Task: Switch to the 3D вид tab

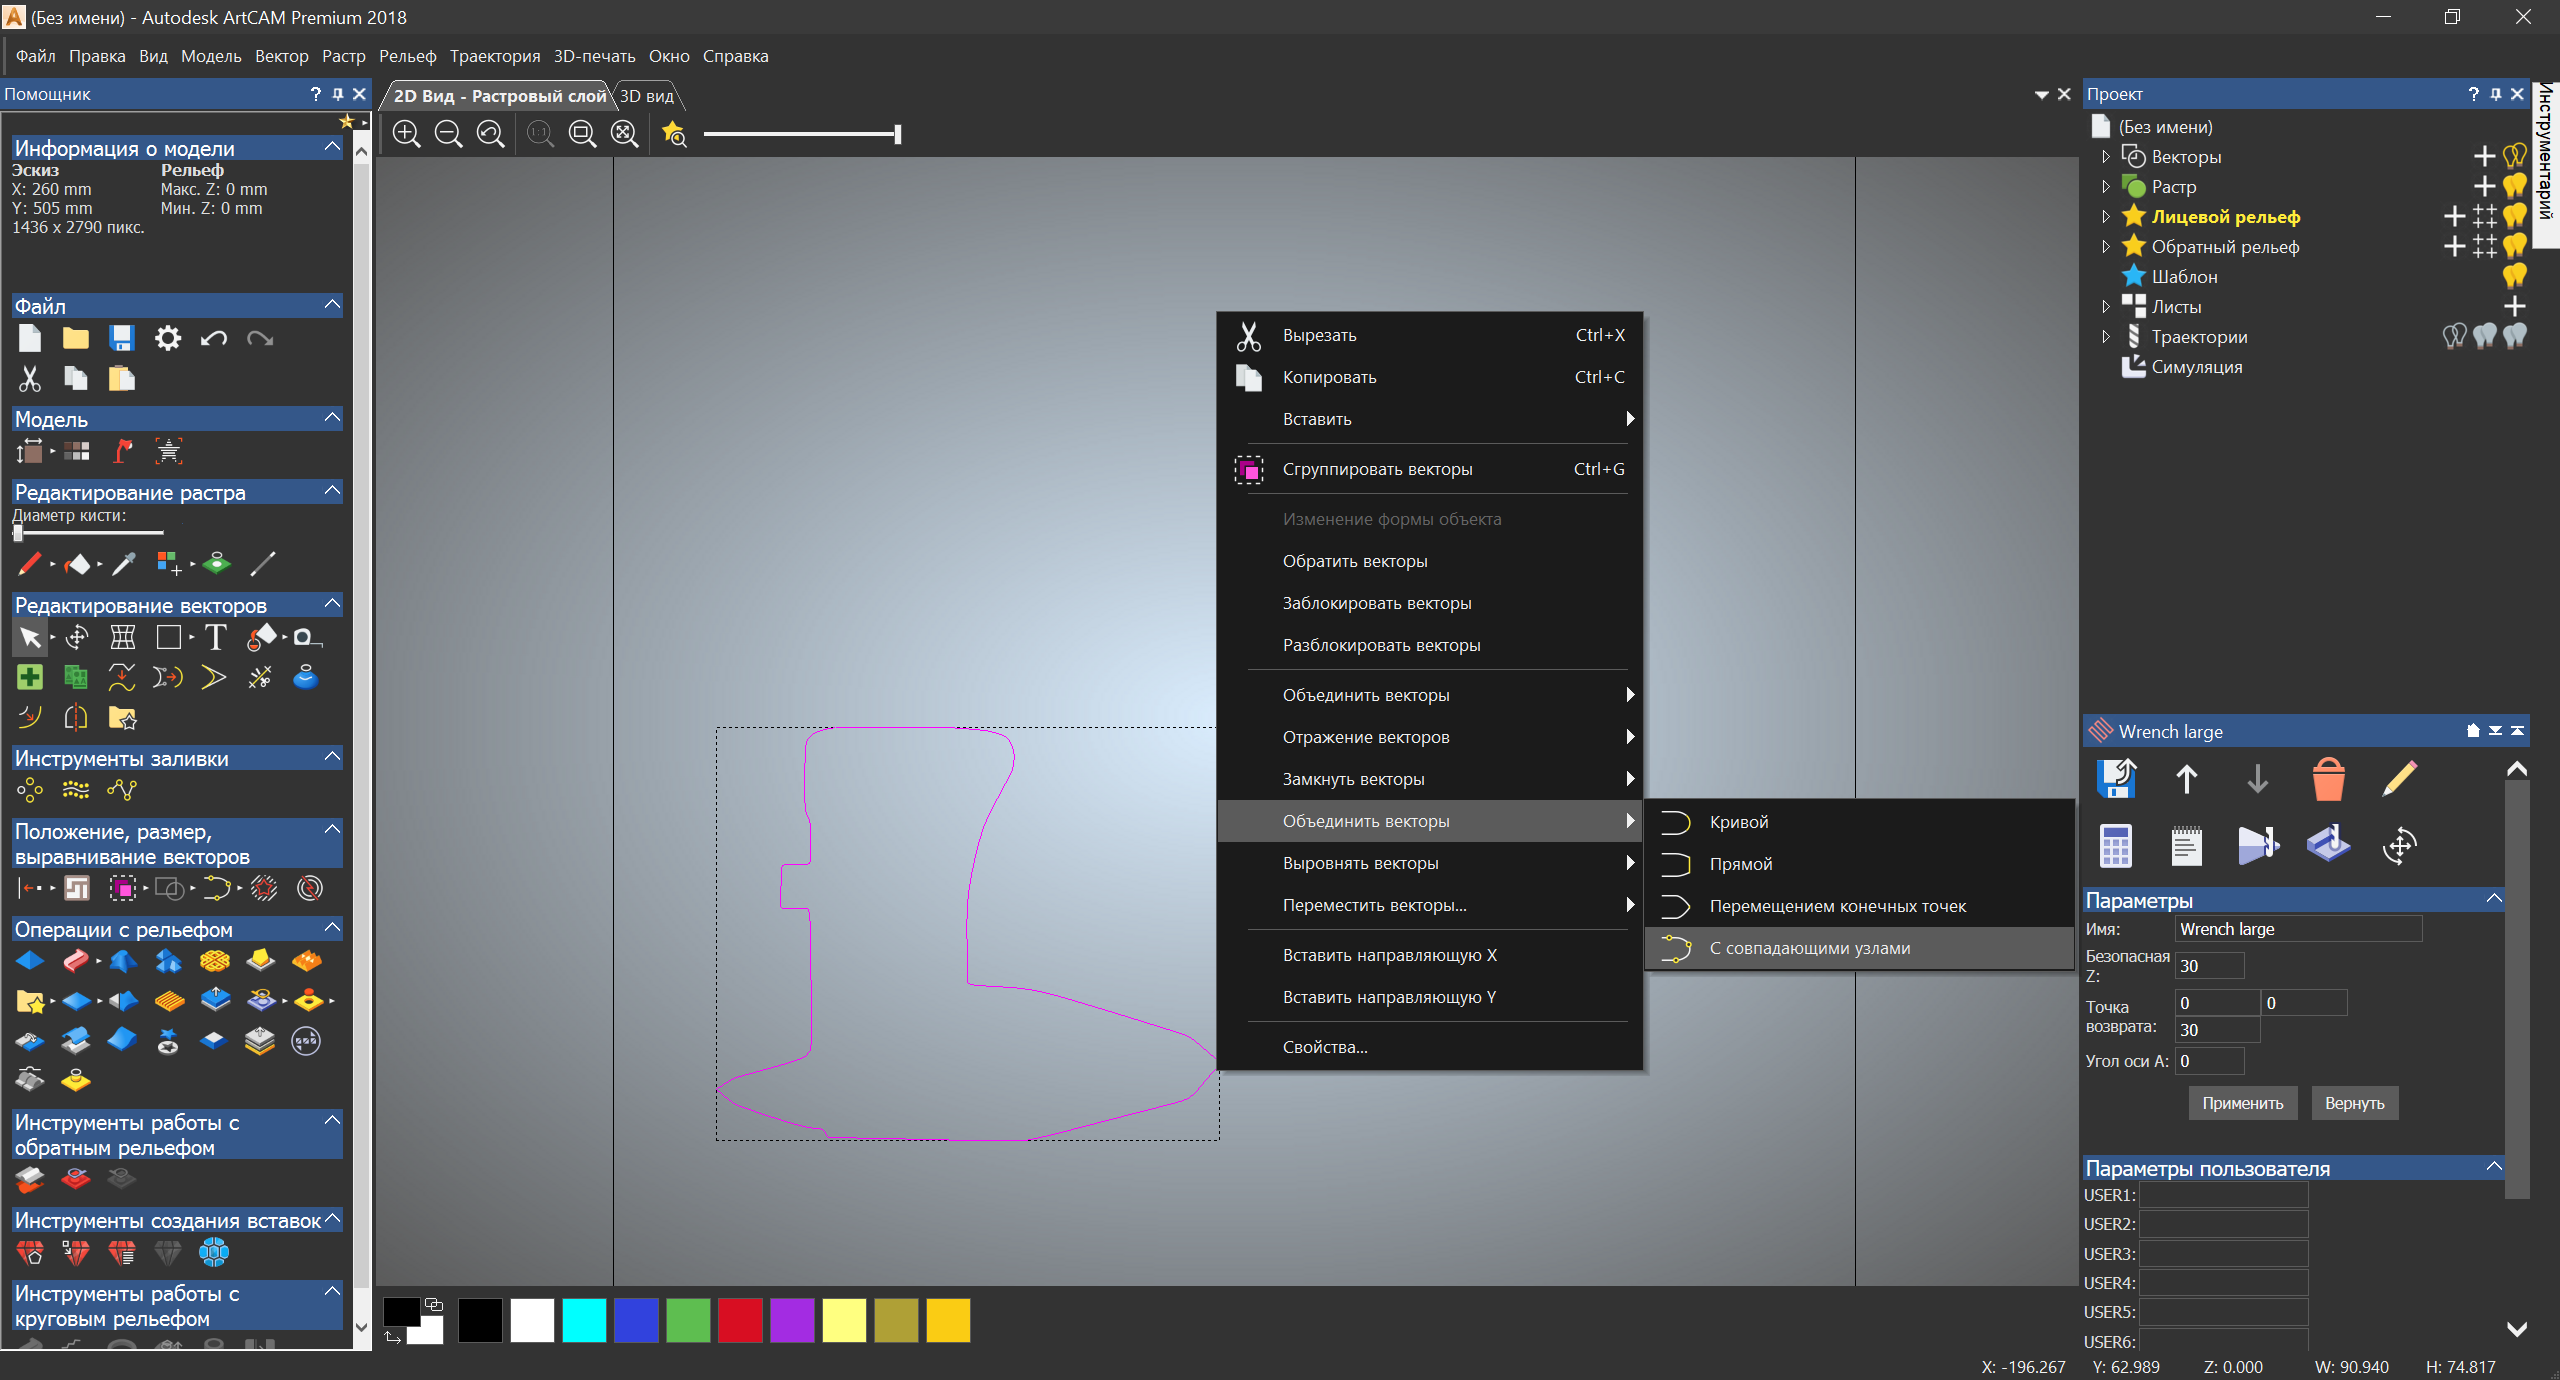Action: pos(647,96)
